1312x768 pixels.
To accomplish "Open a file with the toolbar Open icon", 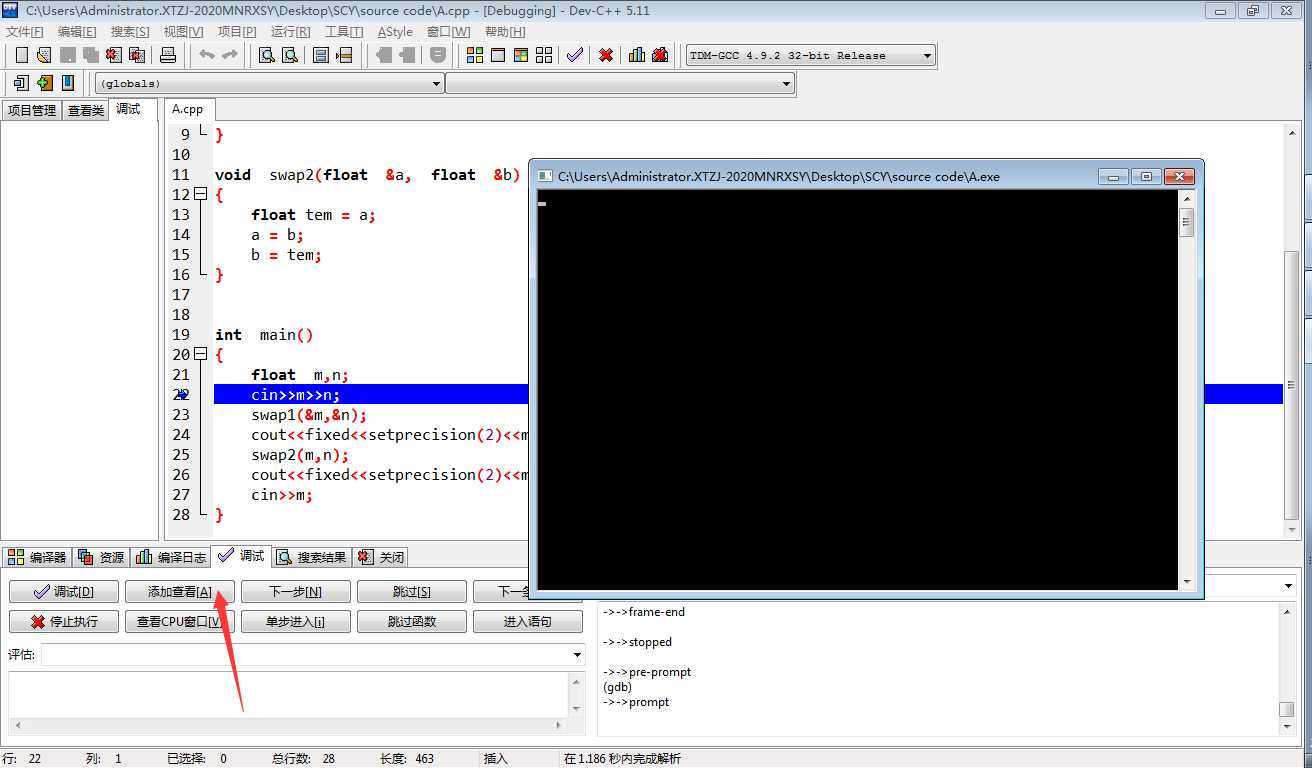I will 44,55.
